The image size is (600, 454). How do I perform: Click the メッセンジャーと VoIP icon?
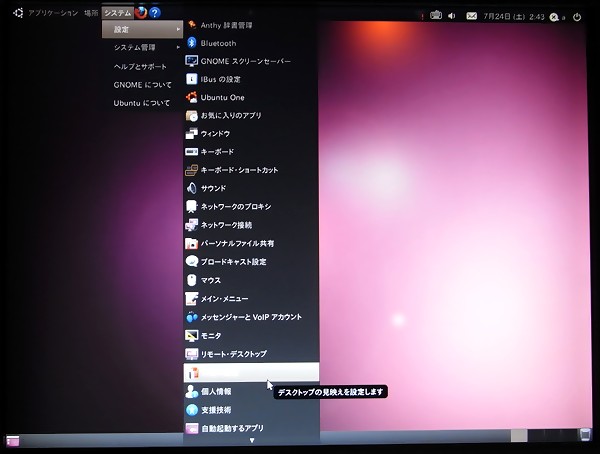click(191, 317)
